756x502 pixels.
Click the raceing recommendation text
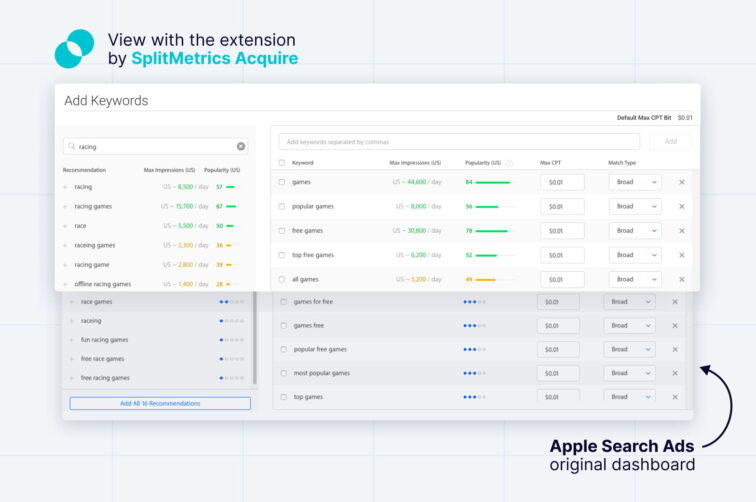tap(91, 321)
